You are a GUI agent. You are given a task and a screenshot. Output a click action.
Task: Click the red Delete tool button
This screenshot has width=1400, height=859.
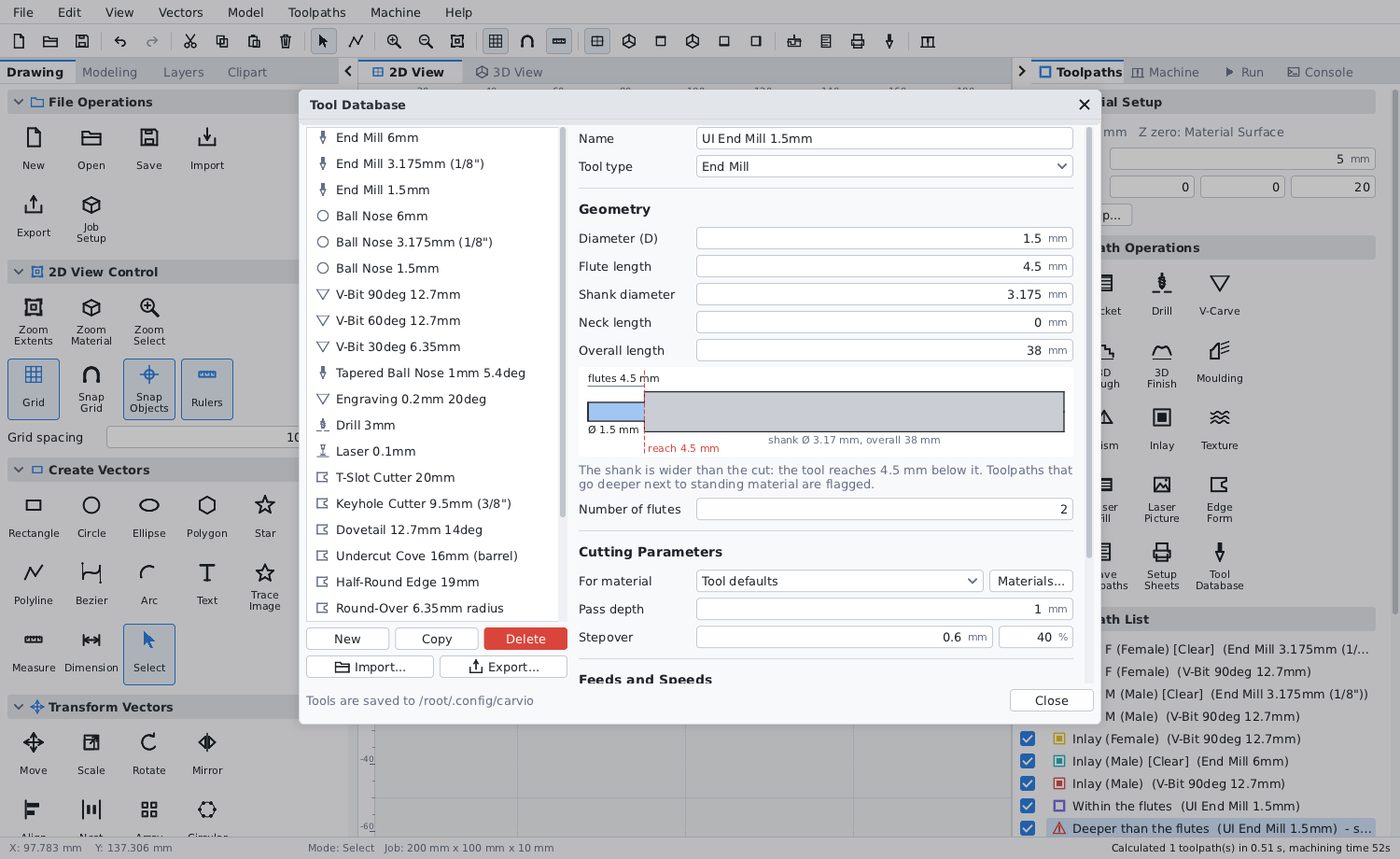click(x=525, y=639)
